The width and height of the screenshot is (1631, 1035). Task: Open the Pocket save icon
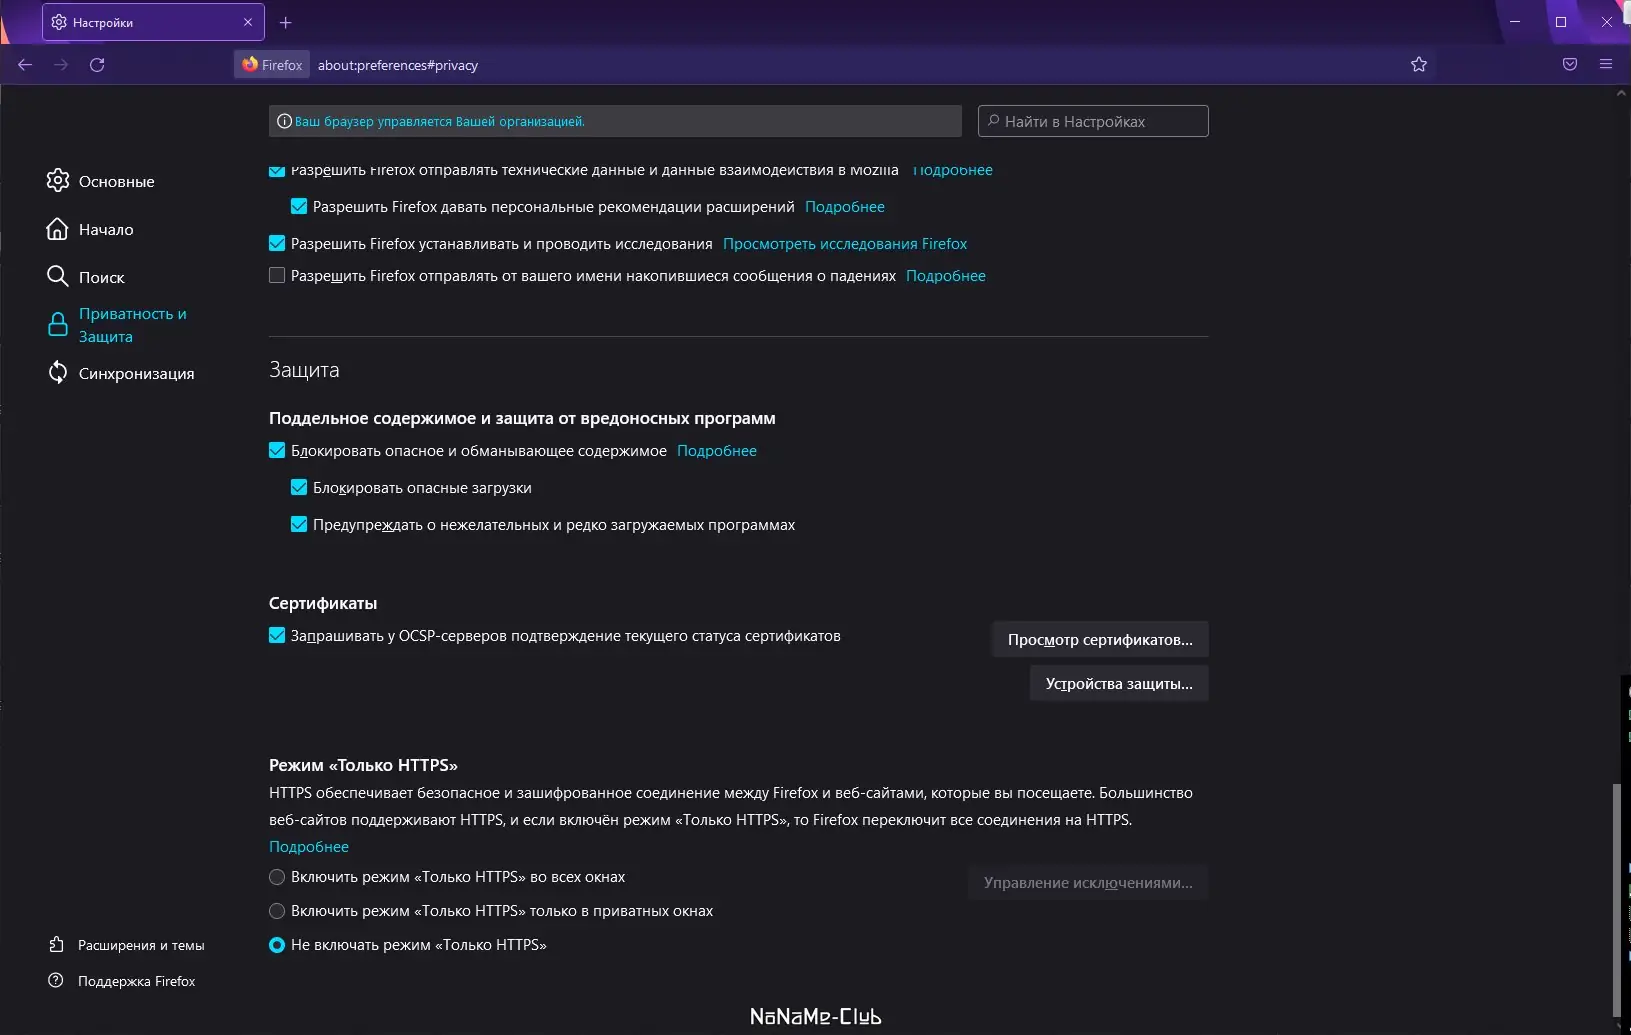[1569, 65]
